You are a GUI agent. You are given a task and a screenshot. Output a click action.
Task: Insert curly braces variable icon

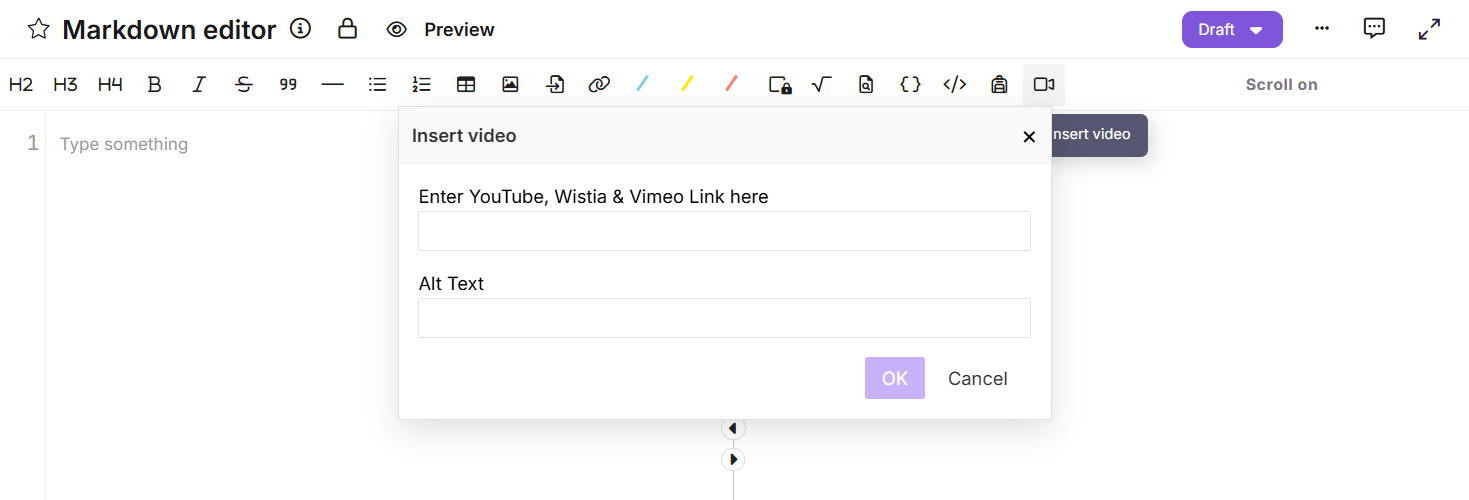(910, 85)
